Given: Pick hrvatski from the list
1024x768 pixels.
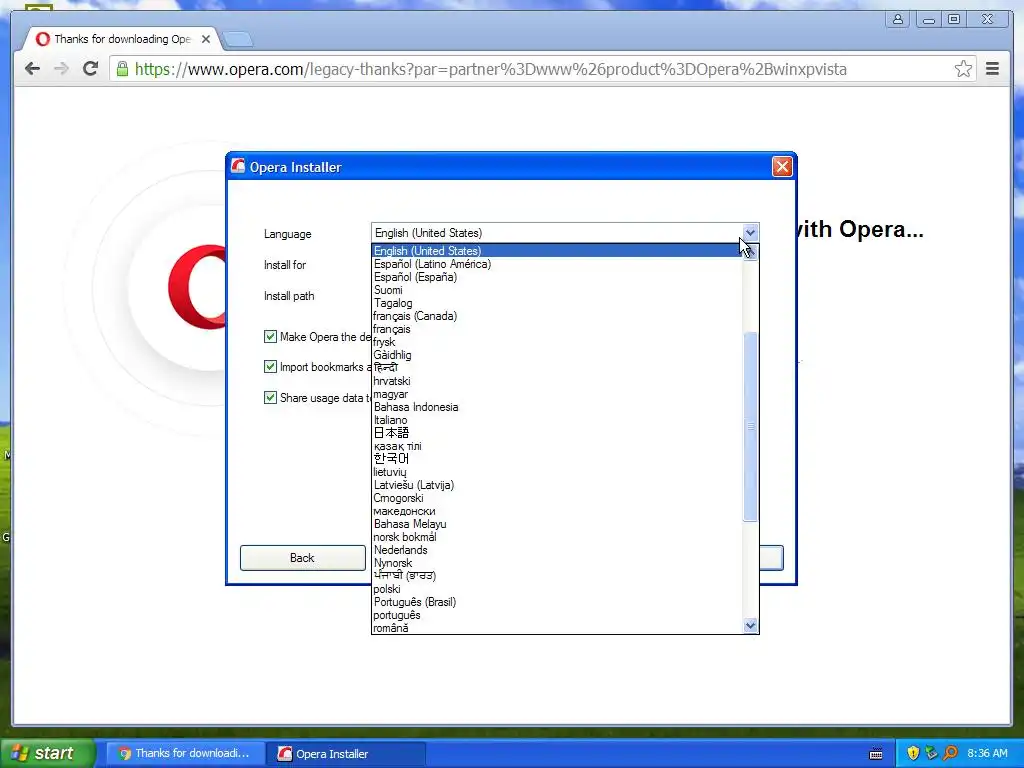Looking at the screenshot, I should point(557,381).
